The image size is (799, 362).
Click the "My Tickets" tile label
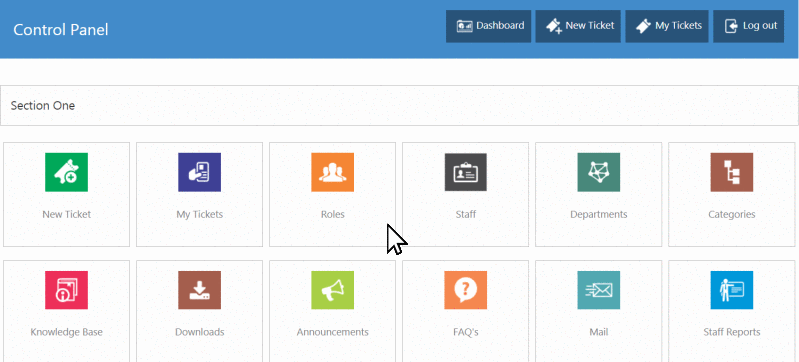199,215
